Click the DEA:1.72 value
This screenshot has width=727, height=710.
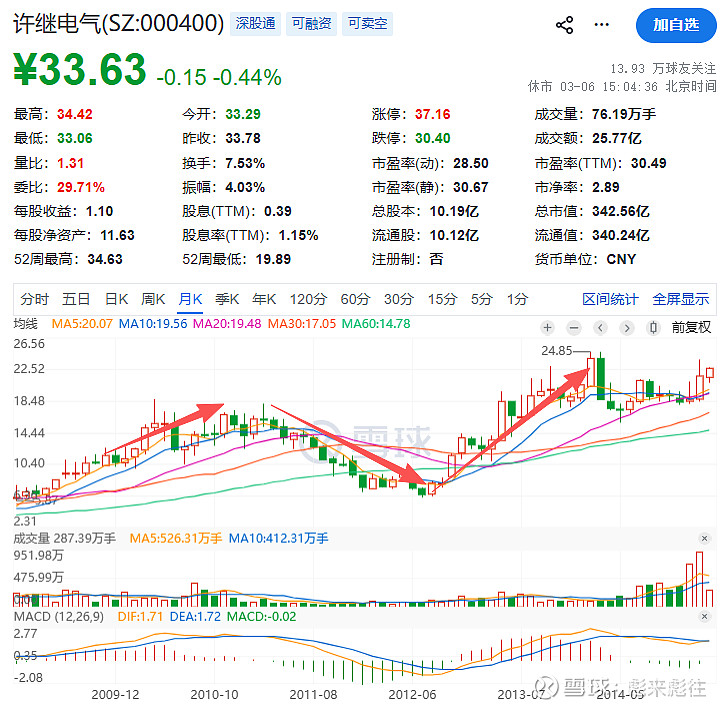pyautogui.click(x=195, y=616)
